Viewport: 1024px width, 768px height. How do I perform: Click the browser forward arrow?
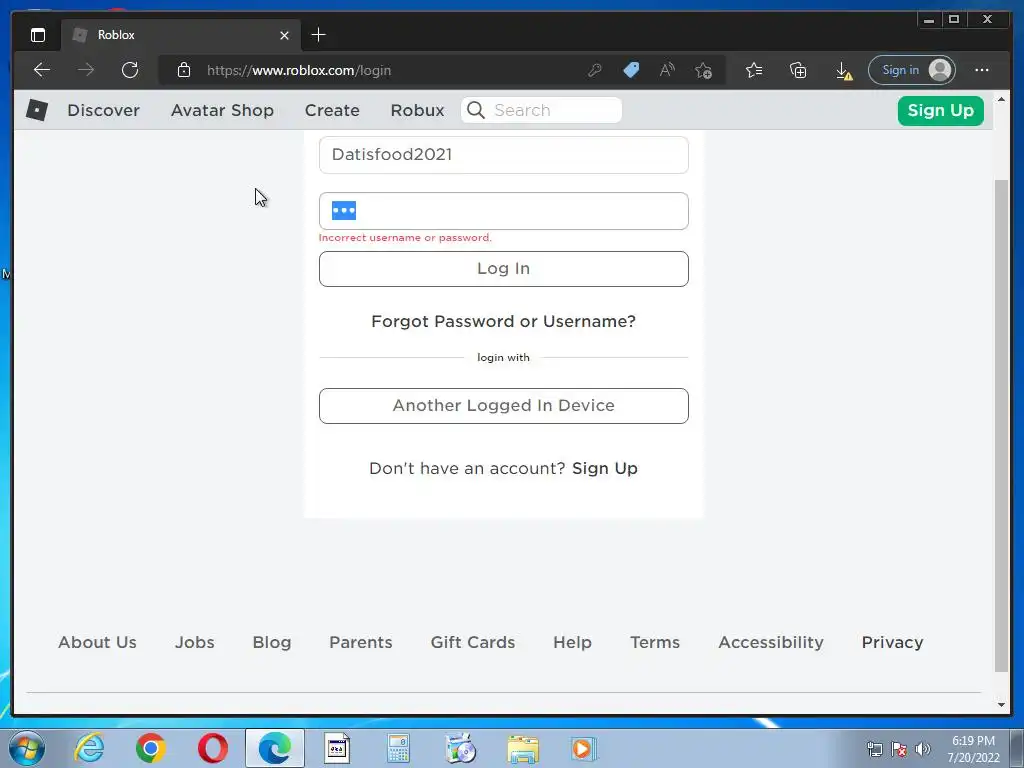pos(86,70)
